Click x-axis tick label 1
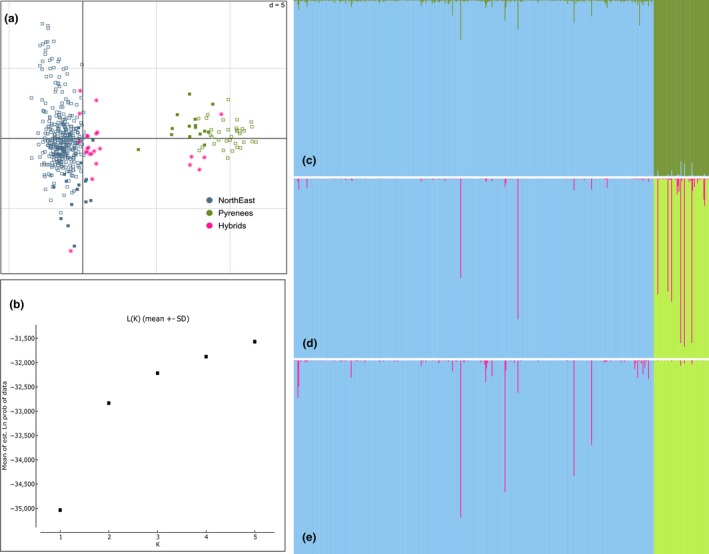Viewport: 709px width, 554px height. (60, 537)
